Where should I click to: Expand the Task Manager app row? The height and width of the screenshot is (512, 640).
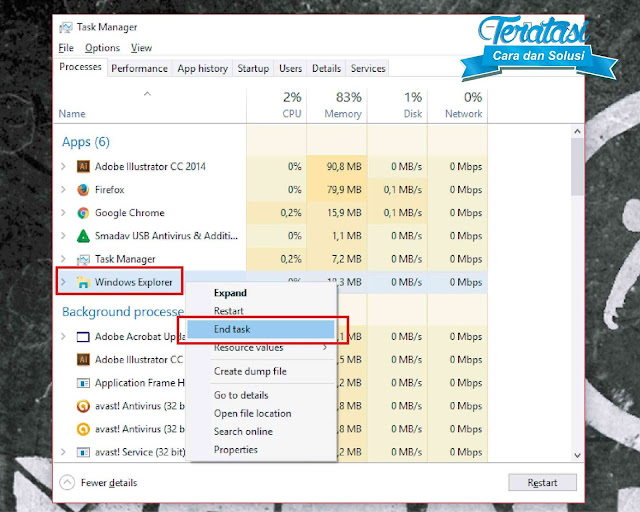[x=63, y=259]
